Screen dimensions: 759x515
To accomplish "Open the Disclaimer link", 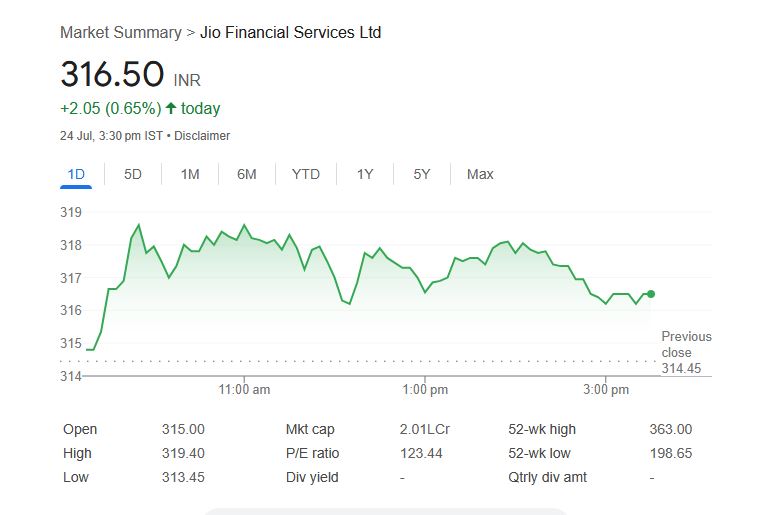I will 202,135.
